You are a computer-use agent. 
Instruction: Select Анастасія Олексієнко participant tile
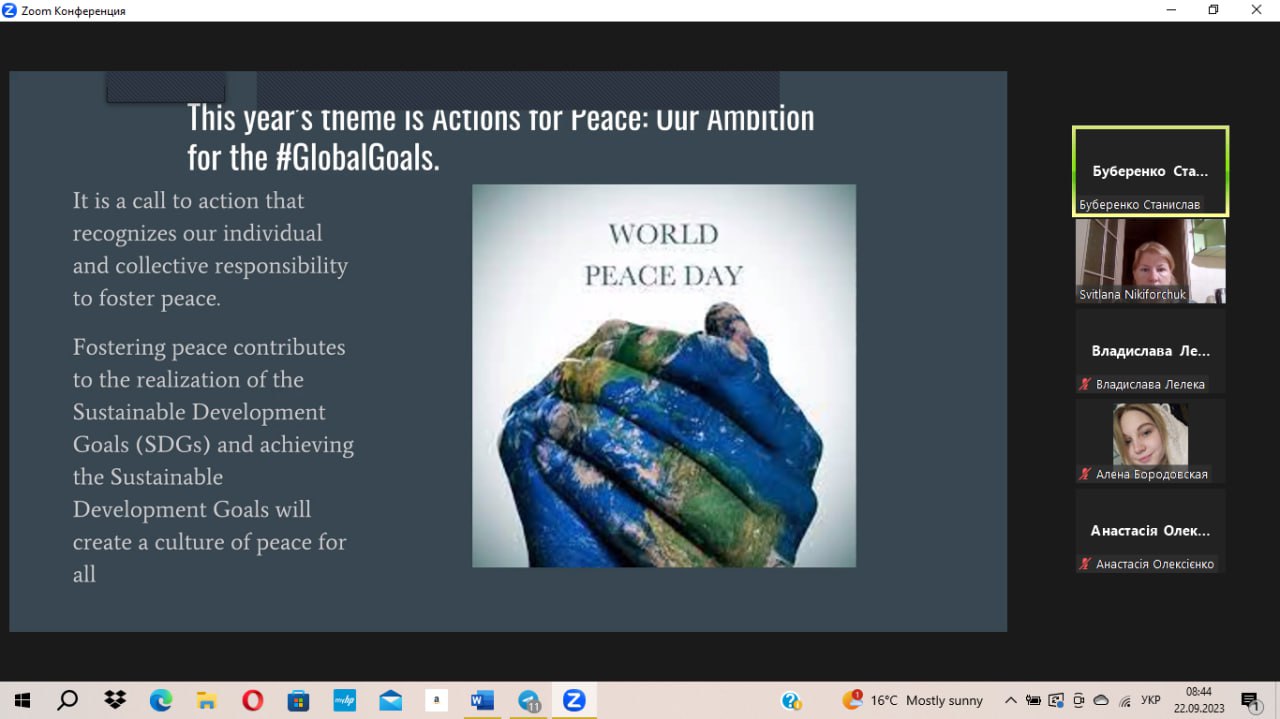(1150, 531)
